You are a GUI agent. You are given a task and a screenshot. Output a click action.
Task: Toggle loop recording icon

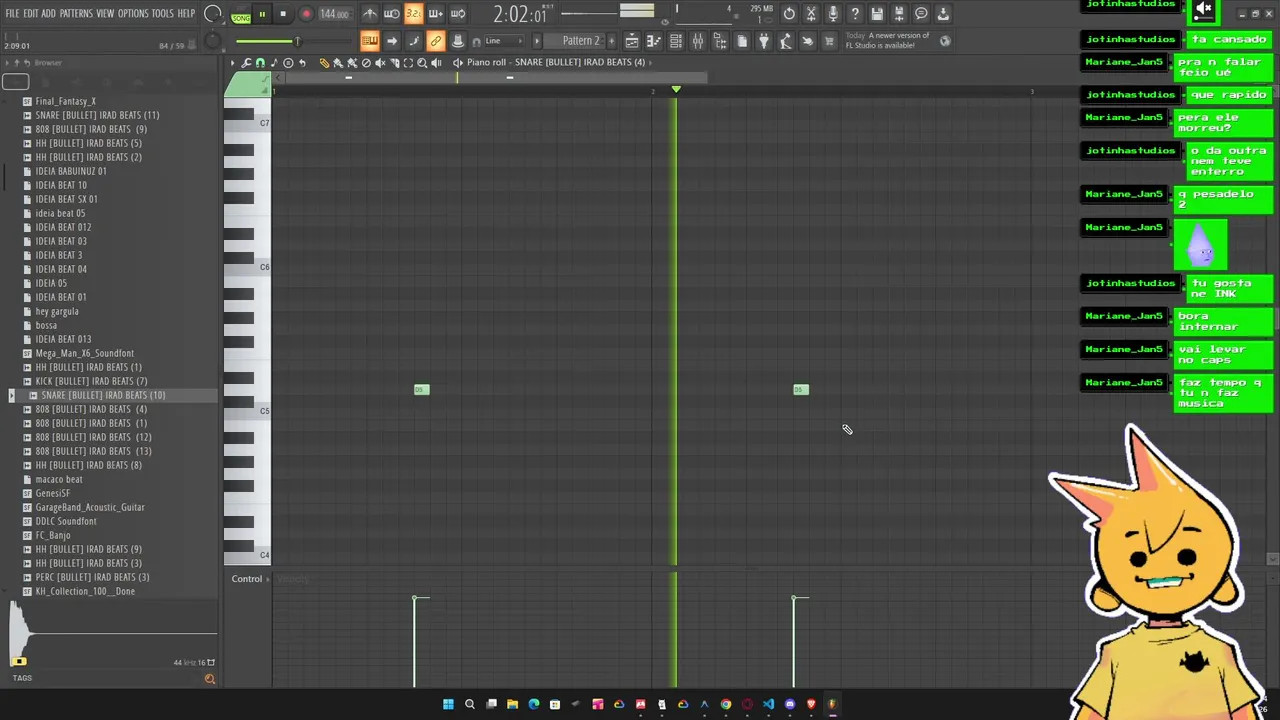[x=457, y=14]
